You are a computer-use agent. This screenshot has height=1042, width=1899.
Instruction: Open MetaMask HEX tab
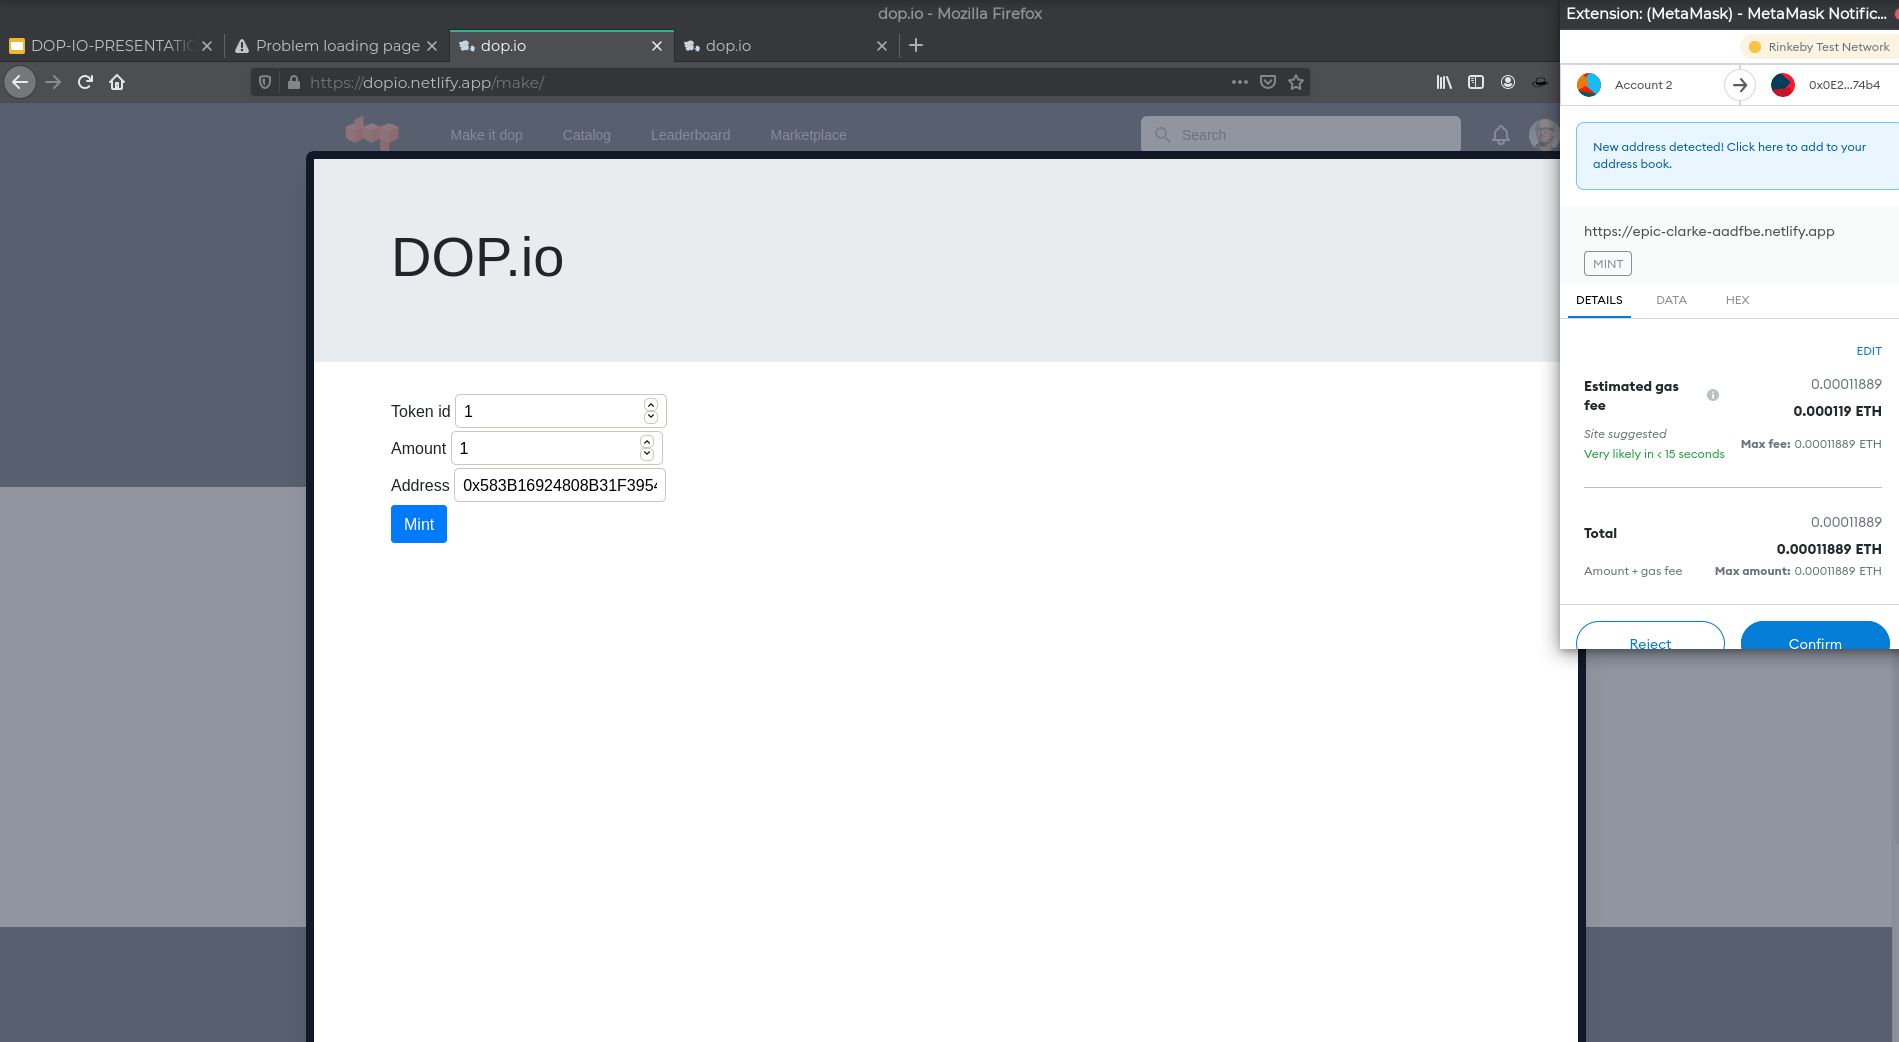pyautogui.click(x=1737, y=300)
